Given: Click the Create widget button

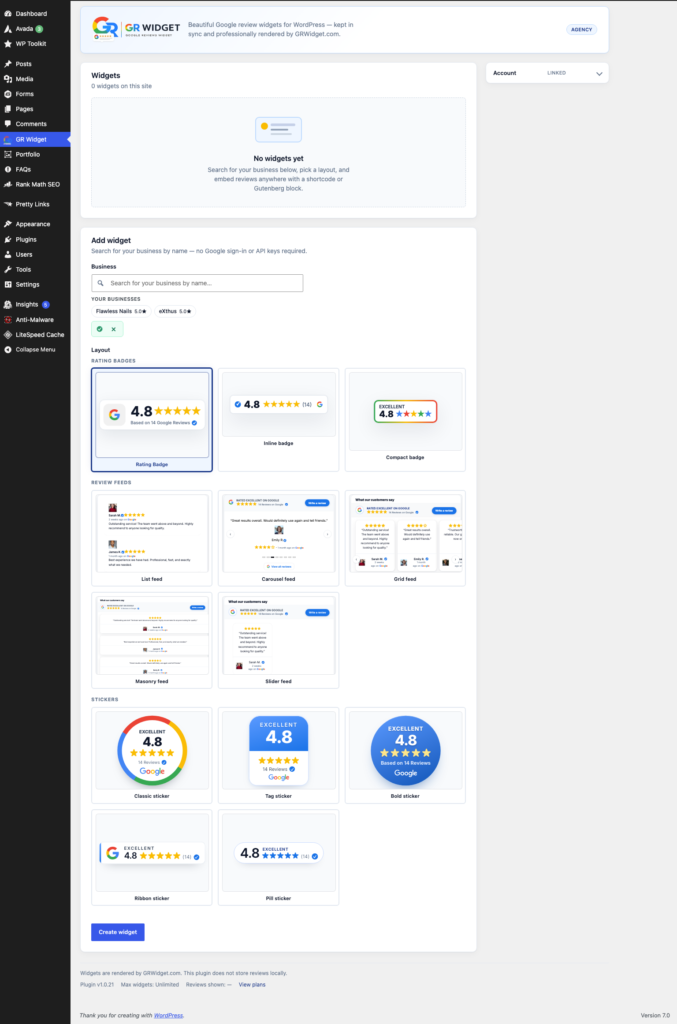Looking at the screenshot, I should click(118, 932).
